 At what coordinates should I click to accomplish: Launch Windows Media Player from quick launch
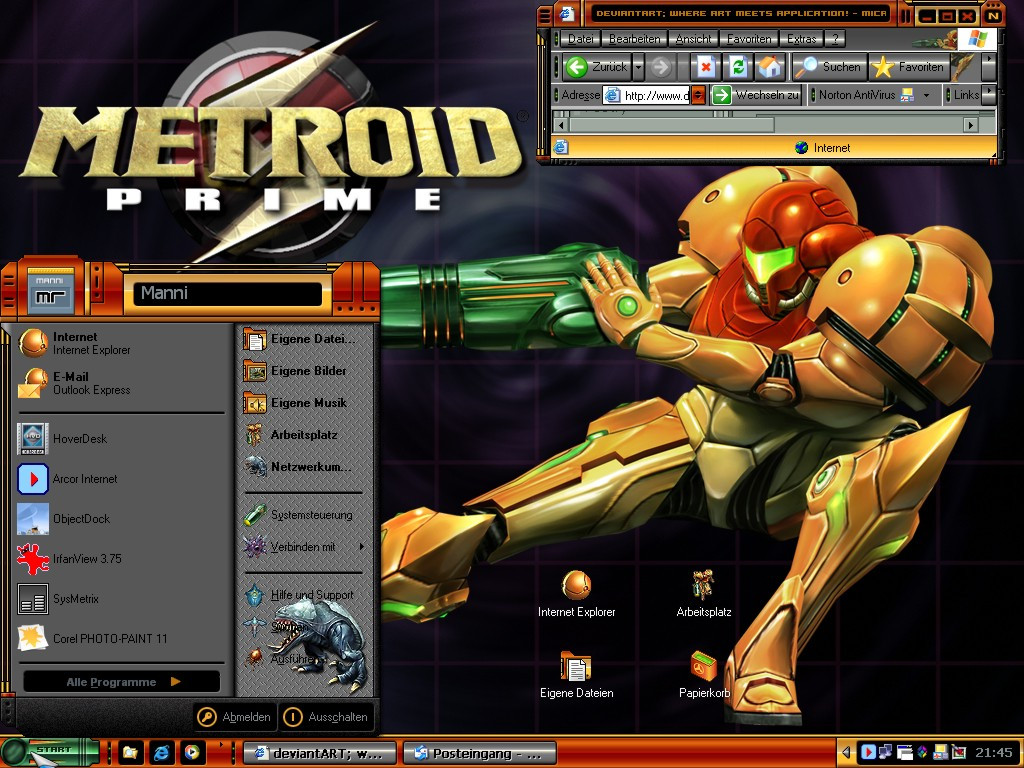tap(192, 753)
